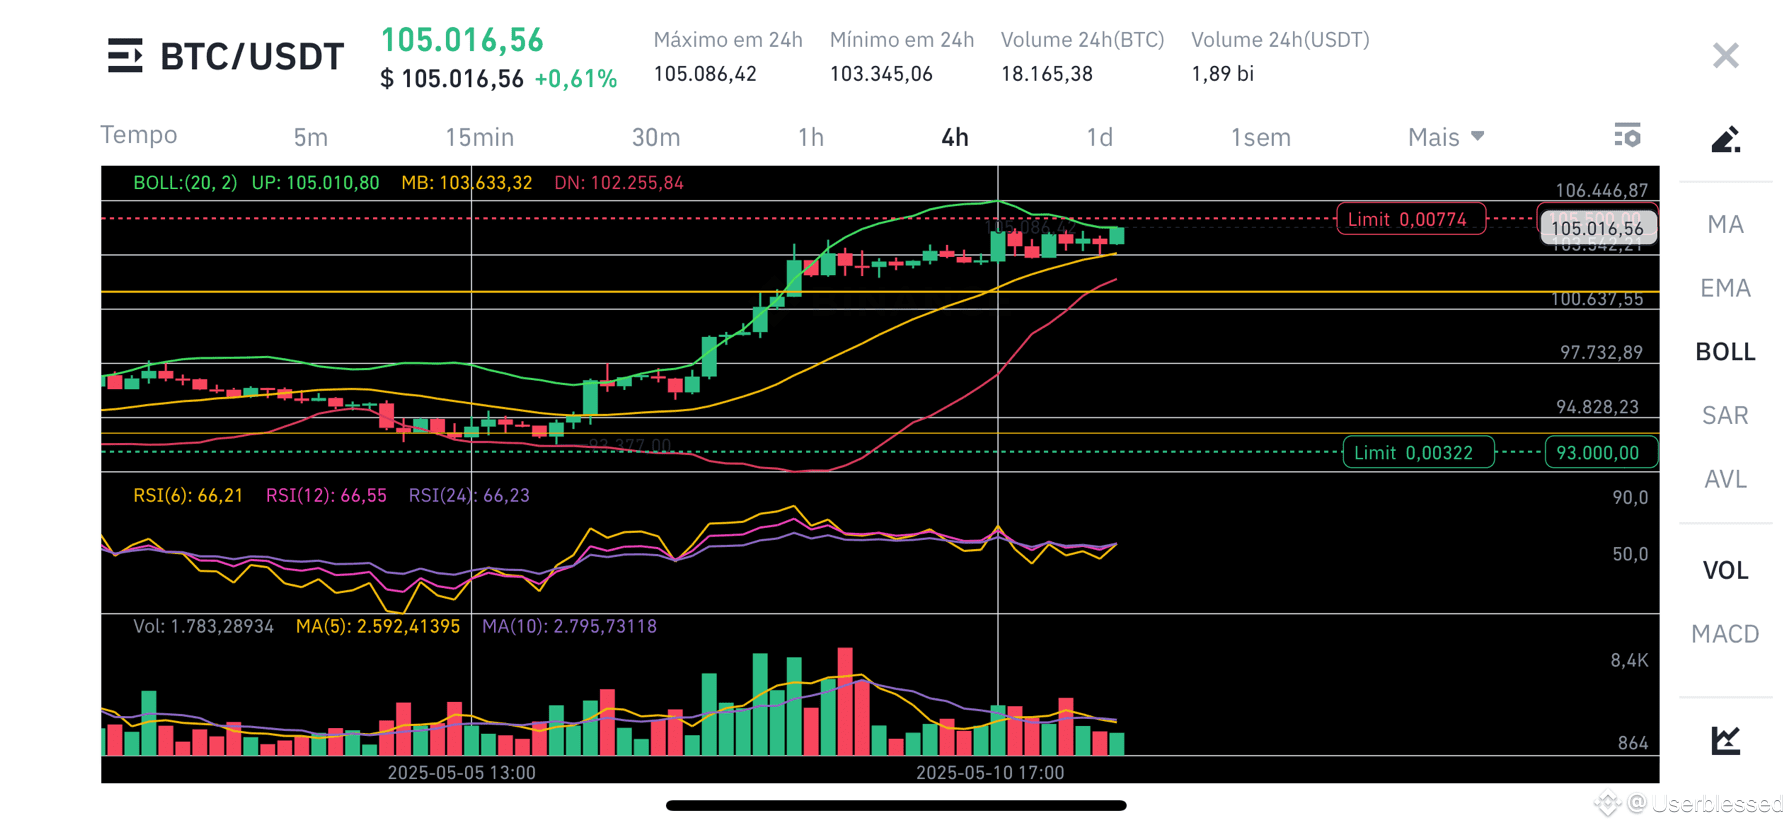
Task: Choose the 1d timeframe
Action: (1099, 137)
